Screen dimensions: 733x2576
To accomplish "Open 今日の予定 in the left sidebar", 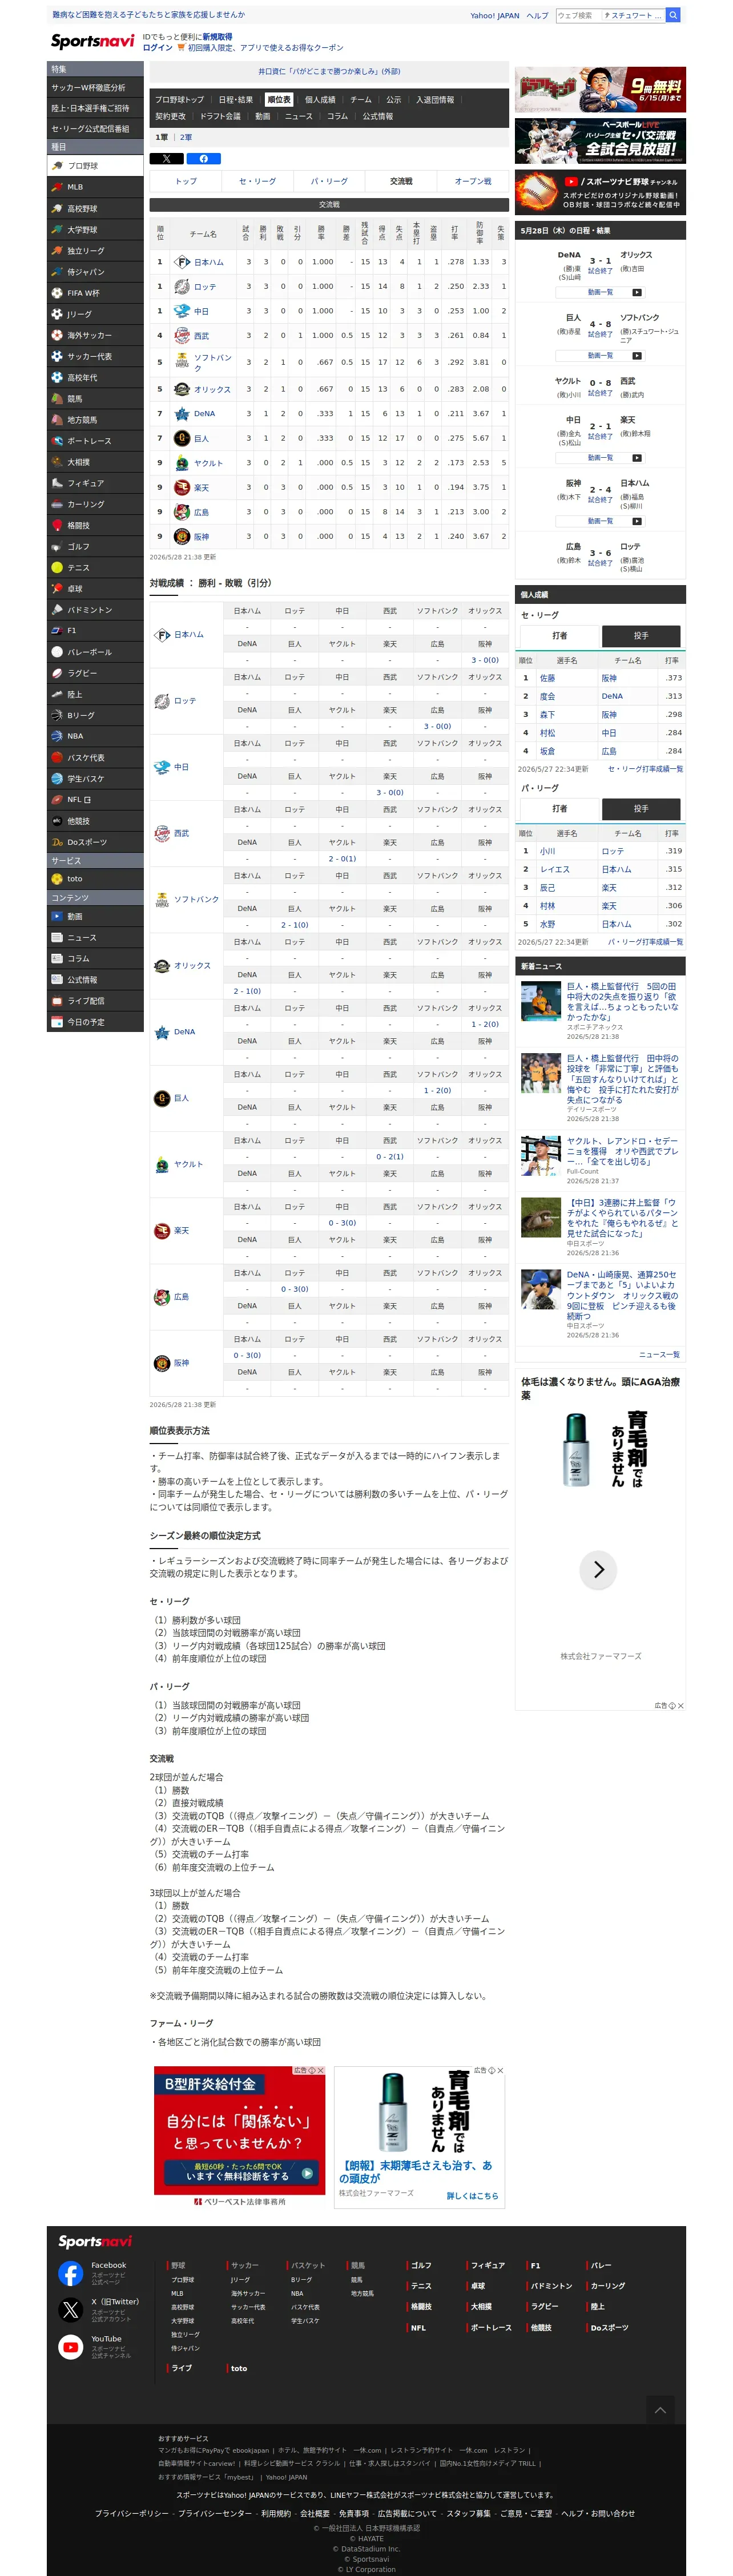I will (x=95, y=1022).
